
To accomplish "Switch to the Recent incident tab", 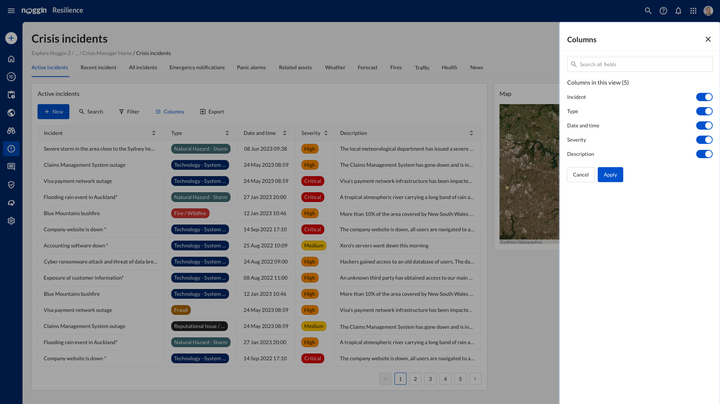I will 98,67.
